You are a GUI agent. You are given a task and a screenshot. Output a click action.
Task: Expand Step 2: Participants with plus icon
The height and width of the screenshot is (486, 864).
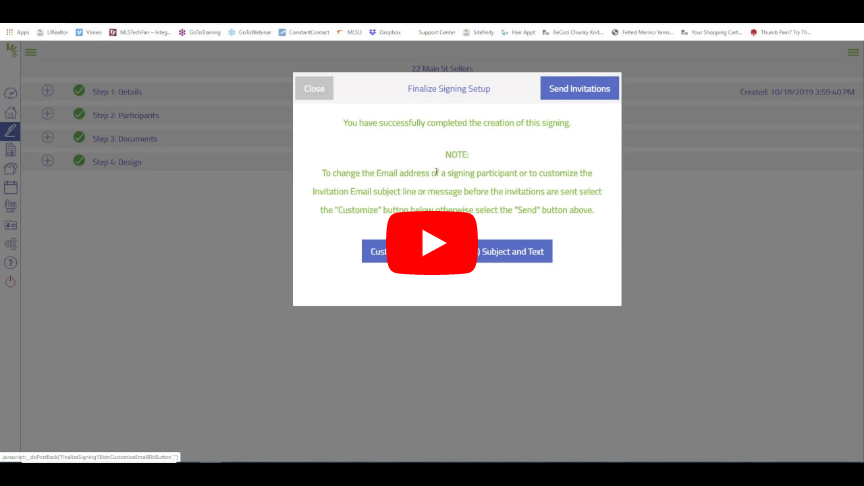pyautogui.click(x=47, y=114)
